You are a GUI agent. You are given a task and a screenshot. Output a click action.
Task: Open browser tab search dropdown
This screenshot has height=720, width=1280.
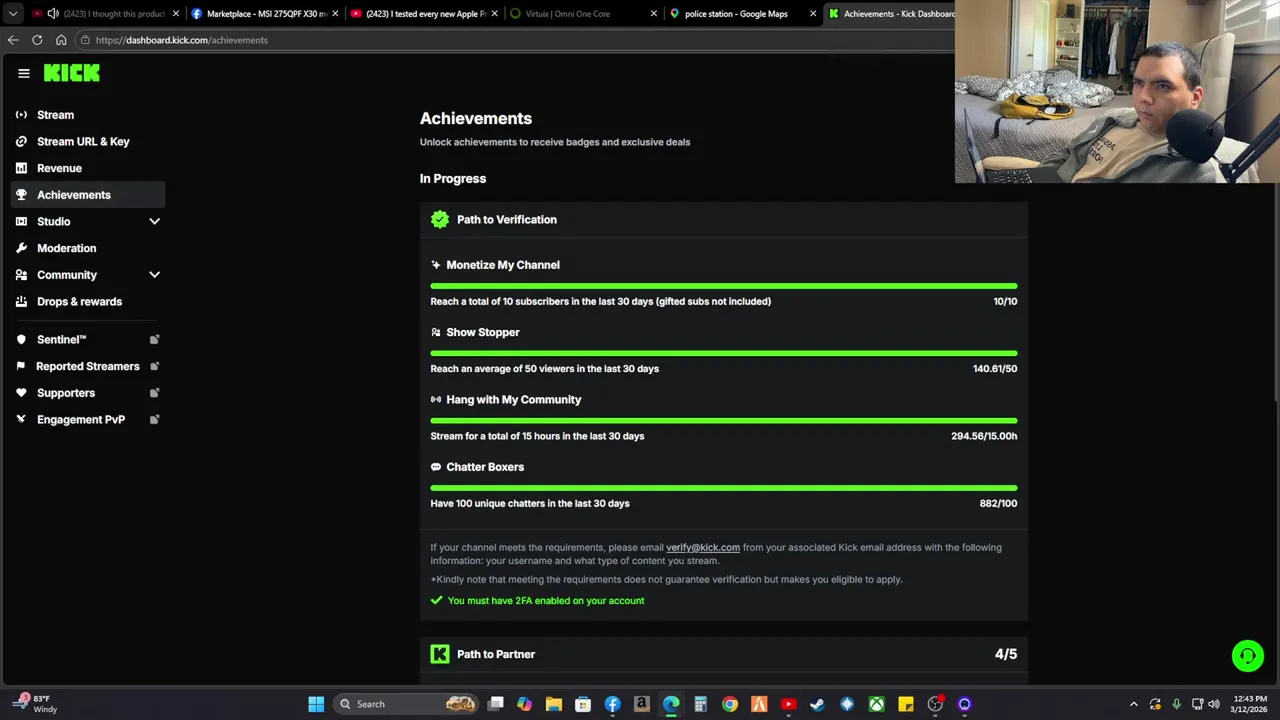pyautogui.click(x=12, y=14)
